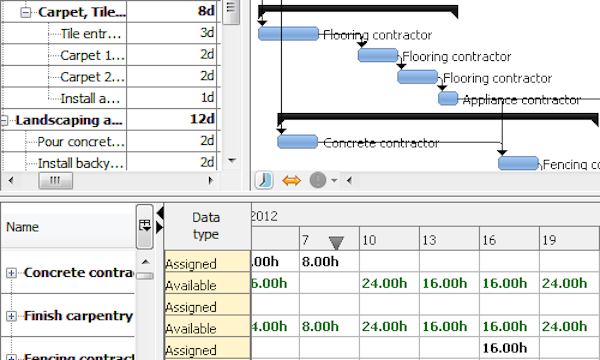Click the Name column header
This screenshot has height=360, width=600.
68,227
